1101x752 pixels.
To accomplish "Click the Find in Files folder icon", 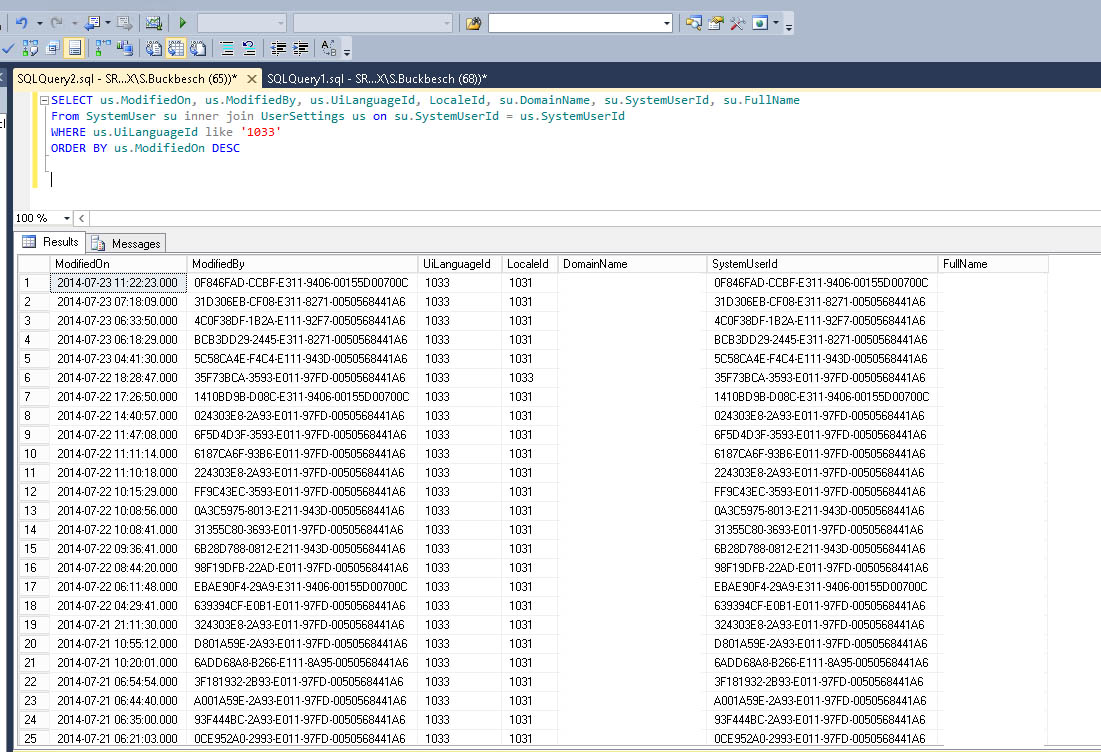I will [473, 22].
